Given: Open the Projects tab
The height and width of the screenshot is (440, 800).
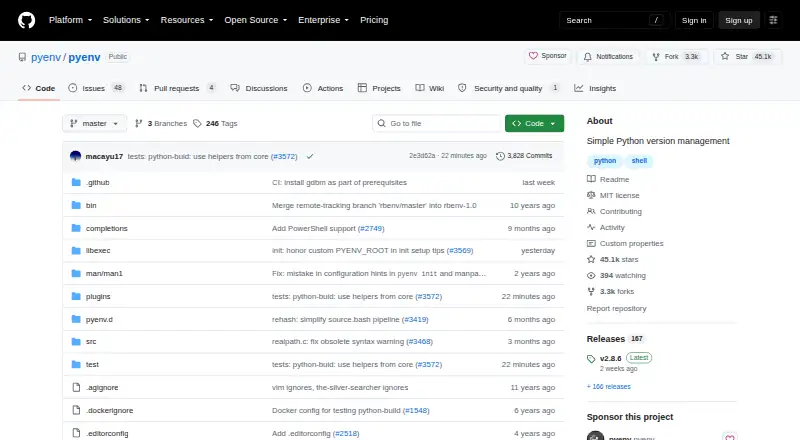Looking at the screenshot, I should (379, 88).
